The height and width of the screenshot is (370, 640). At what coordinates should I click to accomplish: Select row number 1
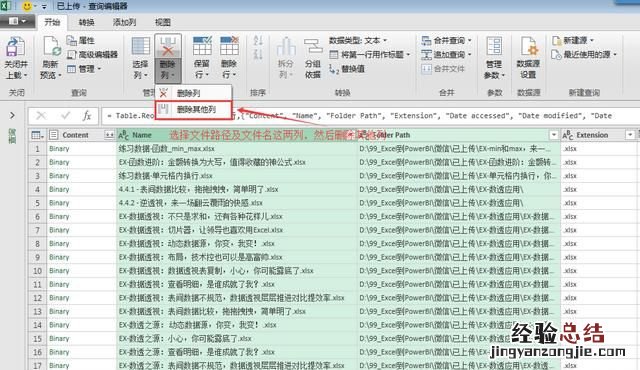tap(37, 149)
